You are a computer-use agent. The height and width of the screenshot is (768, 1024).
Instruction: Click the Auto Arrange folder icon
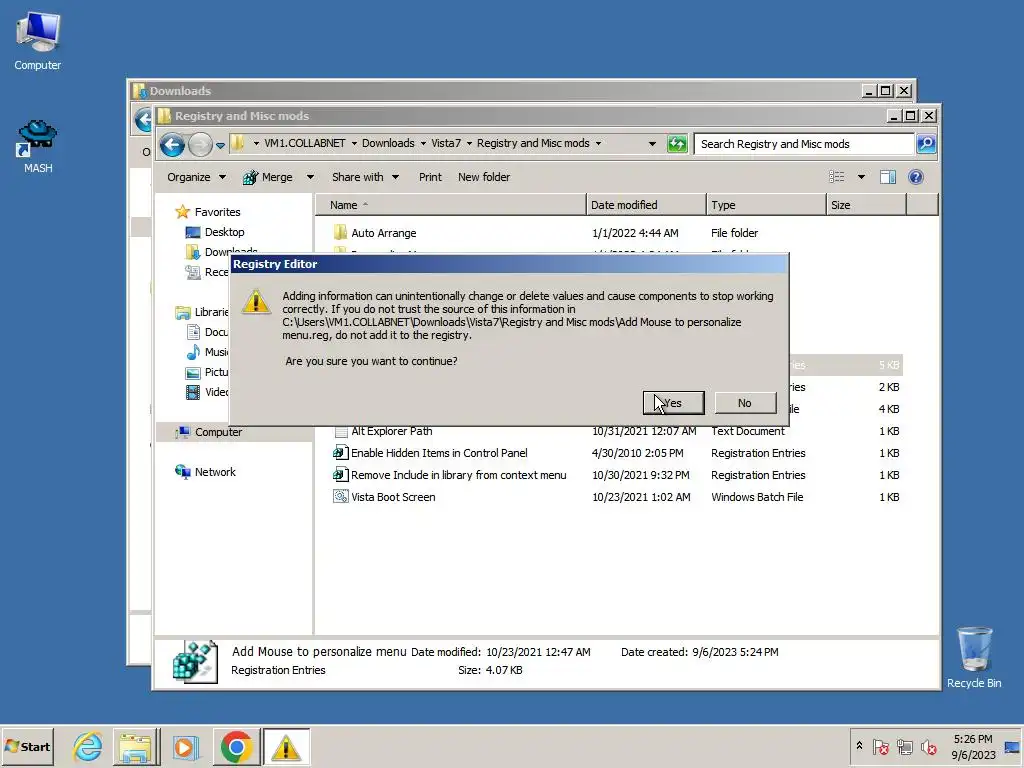point(340,232)
